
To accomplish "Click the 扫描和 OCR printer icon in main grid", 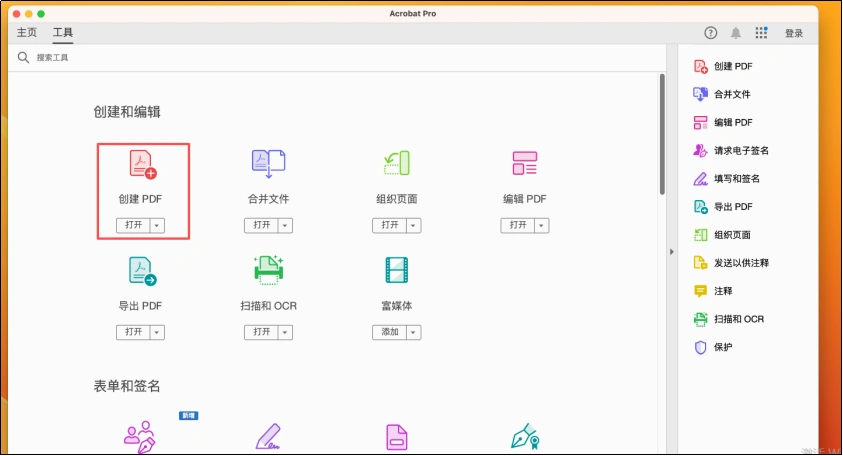I will tap(268, 270).
